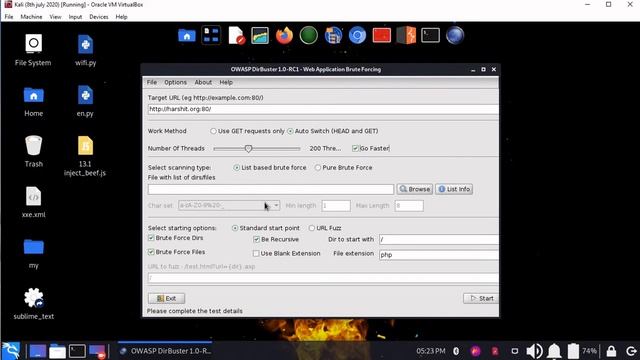
Task: Open the Kali applications menu icon
Action: coord(11,351)
